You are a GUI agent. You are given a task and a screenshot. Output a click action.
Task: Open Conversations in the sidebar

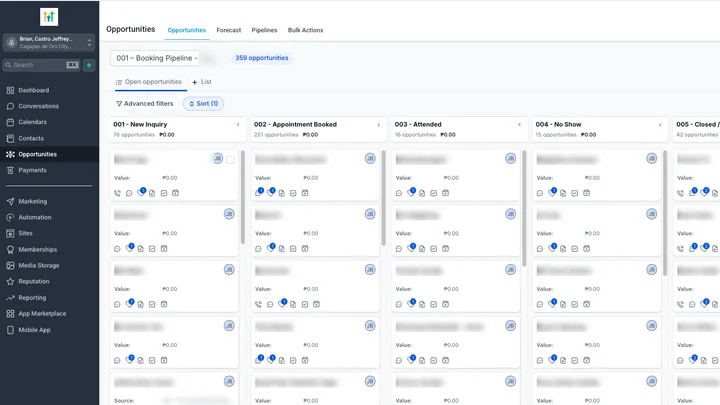point(39,106)
